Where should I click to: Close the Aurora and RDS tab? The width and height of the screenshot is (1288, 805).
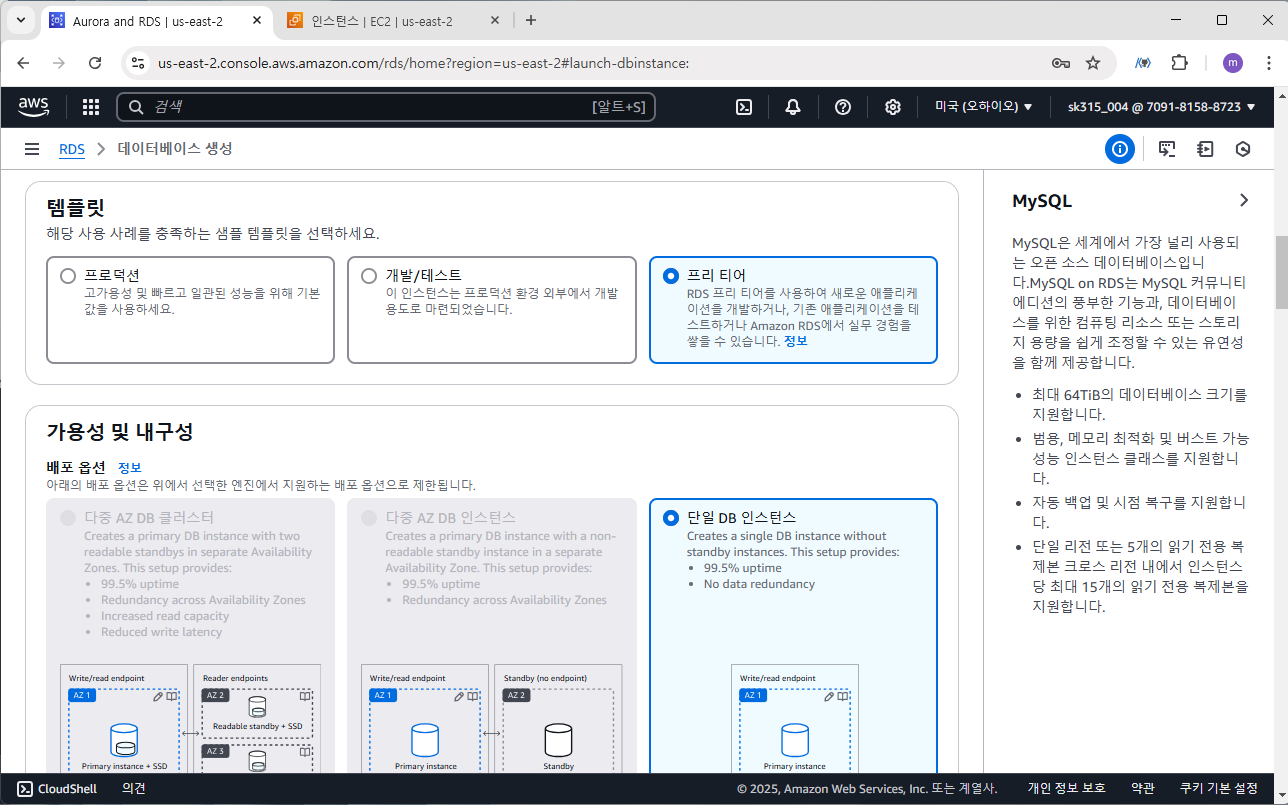[258, 21]
